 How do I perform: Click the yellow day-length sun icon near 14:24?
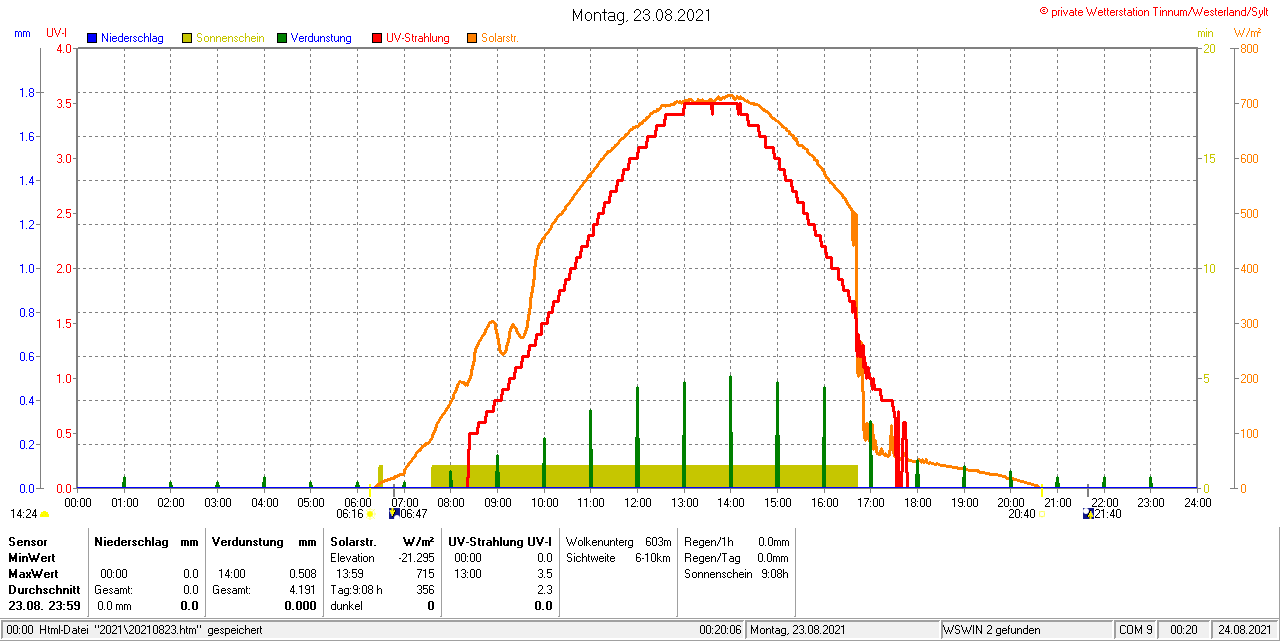point(45,514)
